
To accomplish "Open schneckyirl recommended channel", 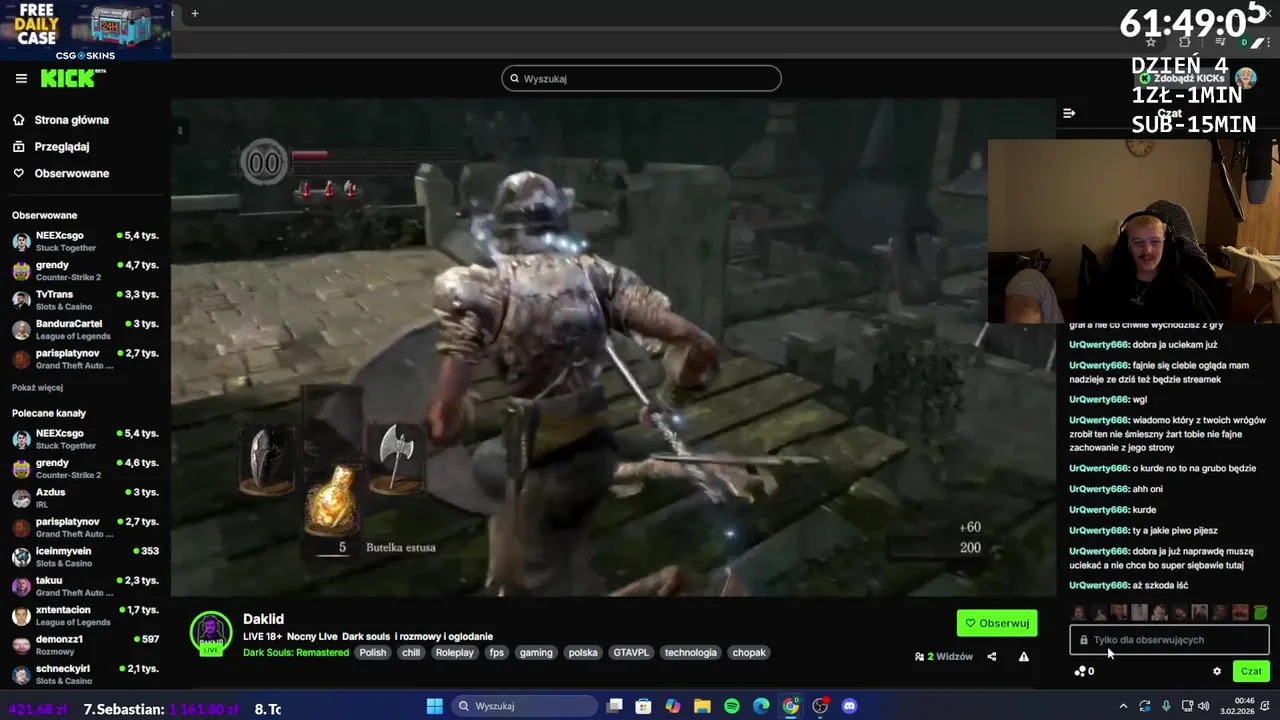I will tap(85, 674).
